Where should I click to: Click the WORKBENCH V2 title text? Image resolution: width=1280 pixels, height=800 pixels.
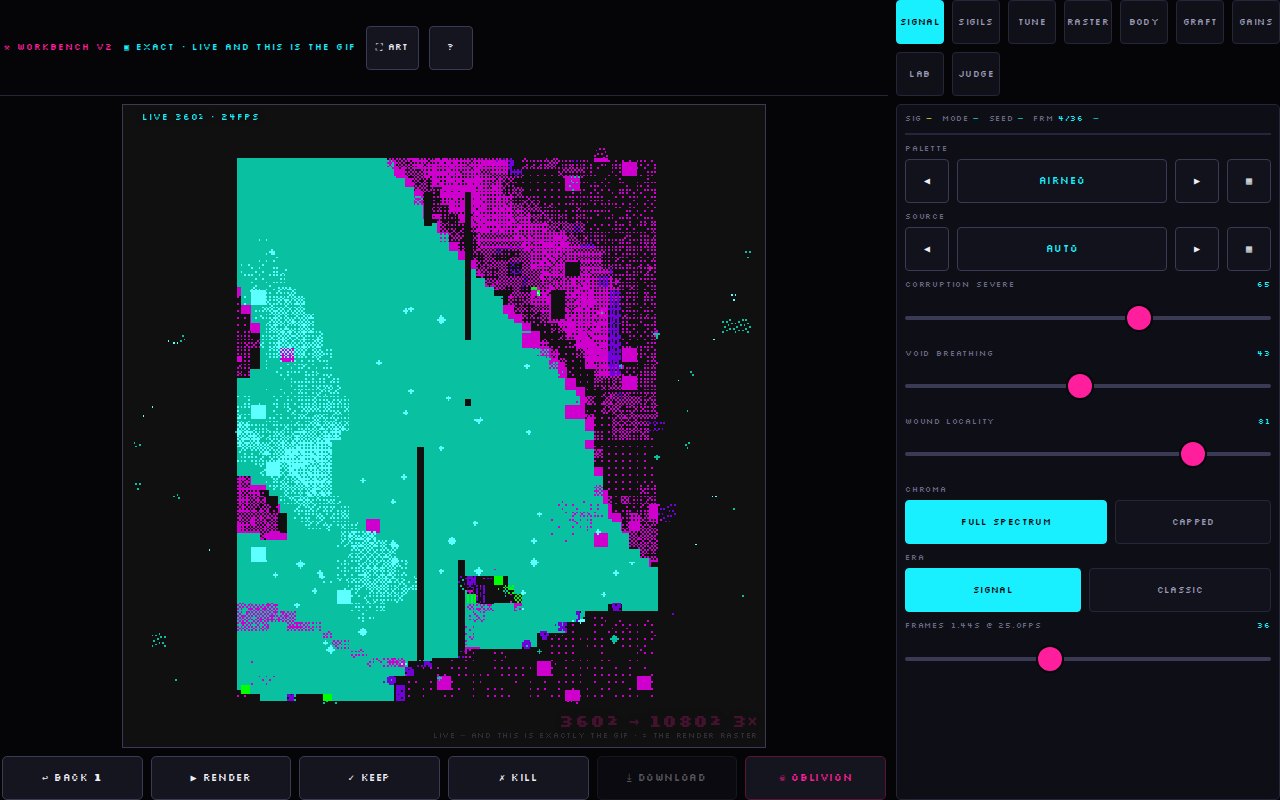pos(59,48)
